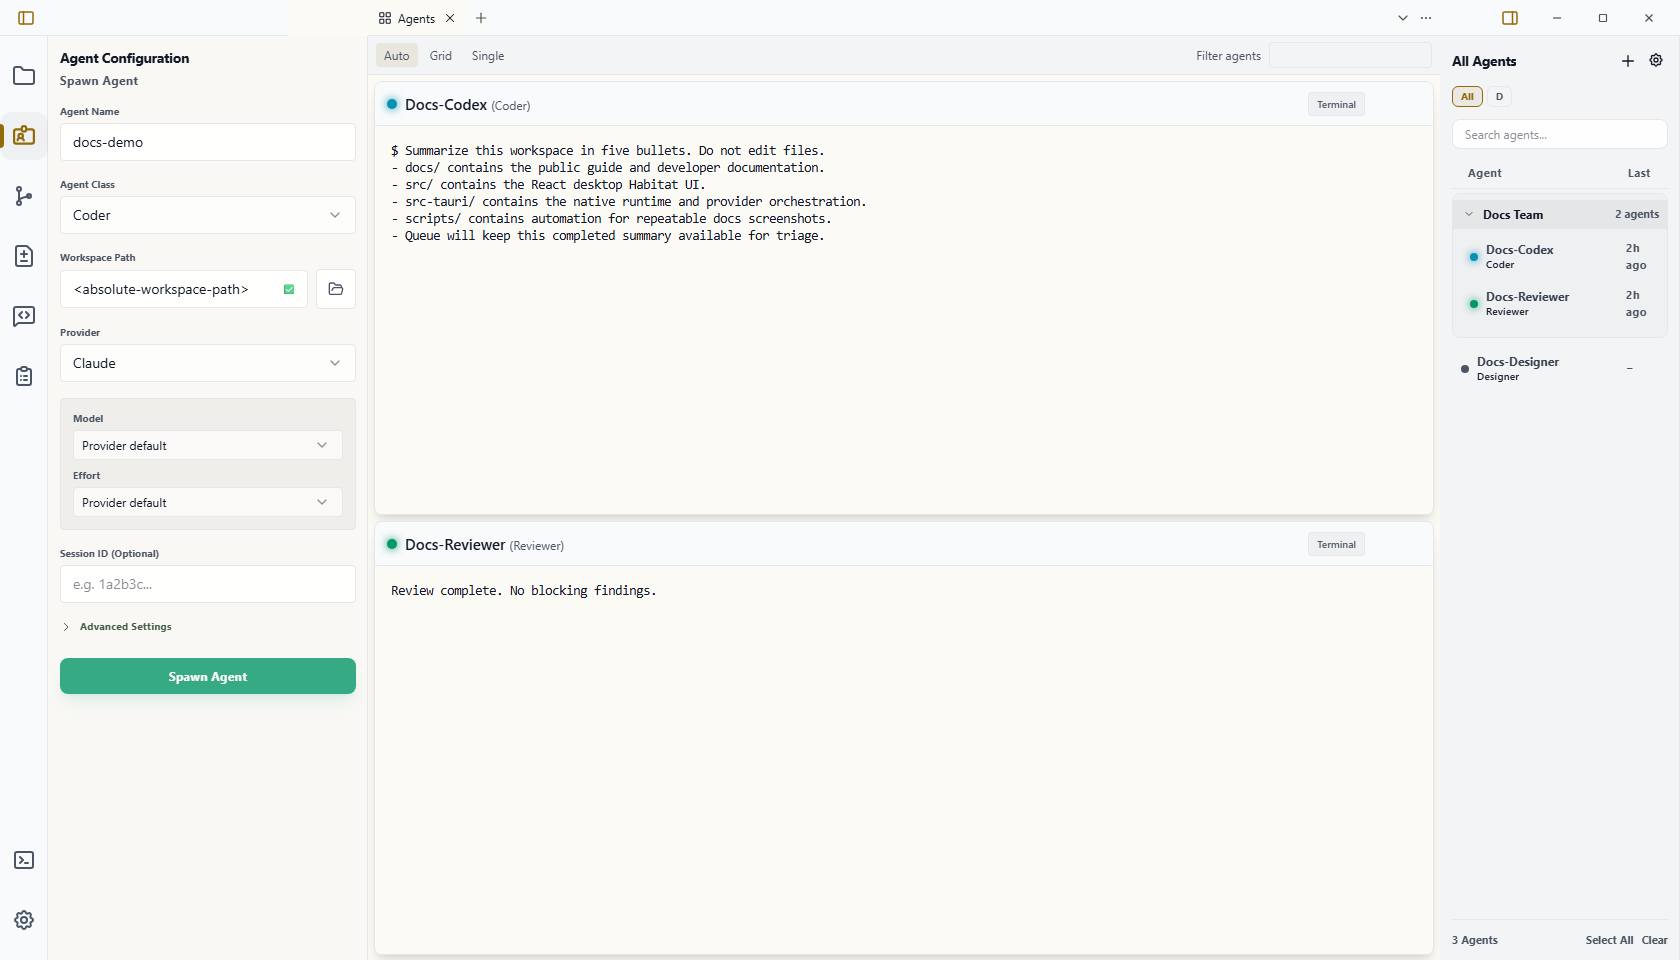1680x960 pixels.
Task: Click Docs-Codex status dot in header
Action: (392, 104)
